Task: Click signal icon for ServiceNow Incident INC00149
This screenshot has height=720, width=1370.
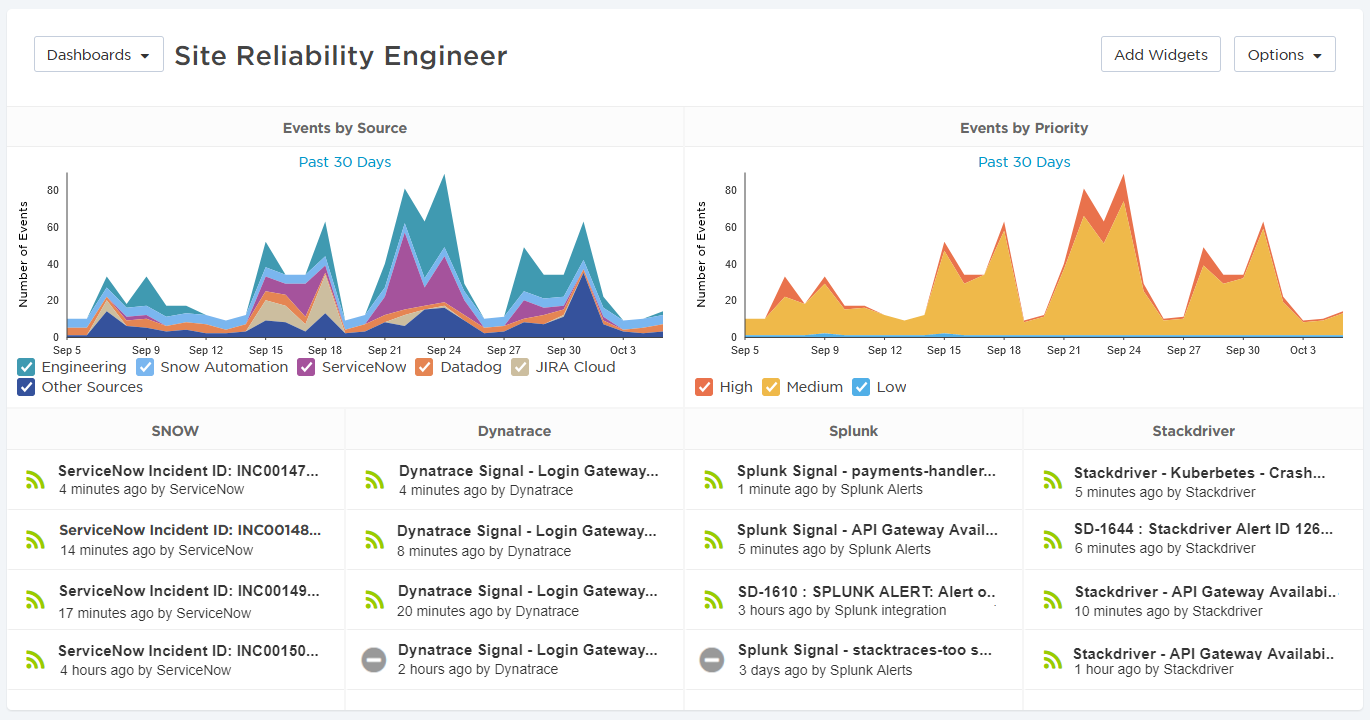Action: click(35, 600)
